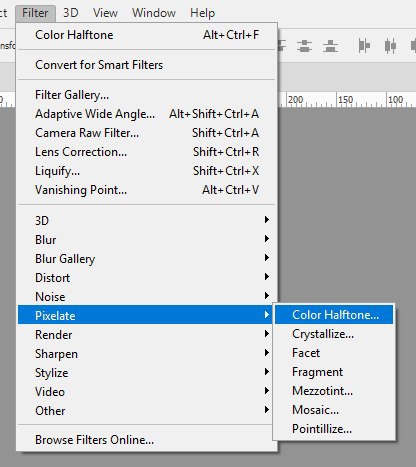Click the ruler at the 150 mark
This screenshot has height=467, width=416.
[345, 100]
